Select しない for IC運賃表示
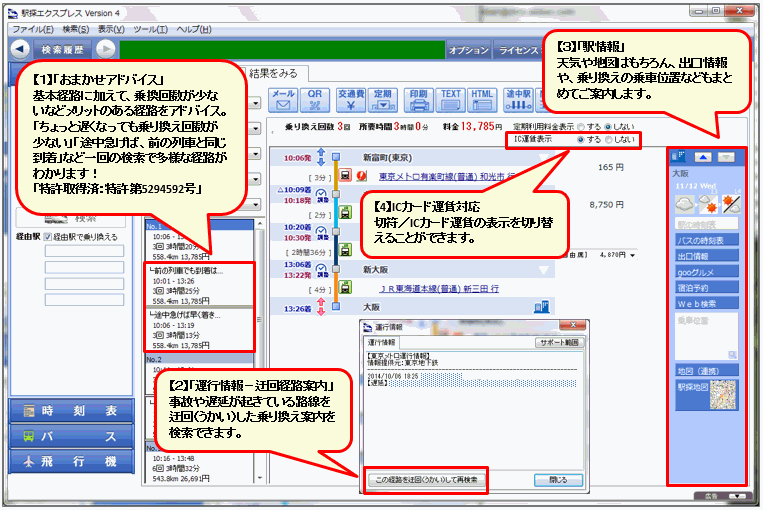This screenshot has height=510, width=763. (606, 141)
